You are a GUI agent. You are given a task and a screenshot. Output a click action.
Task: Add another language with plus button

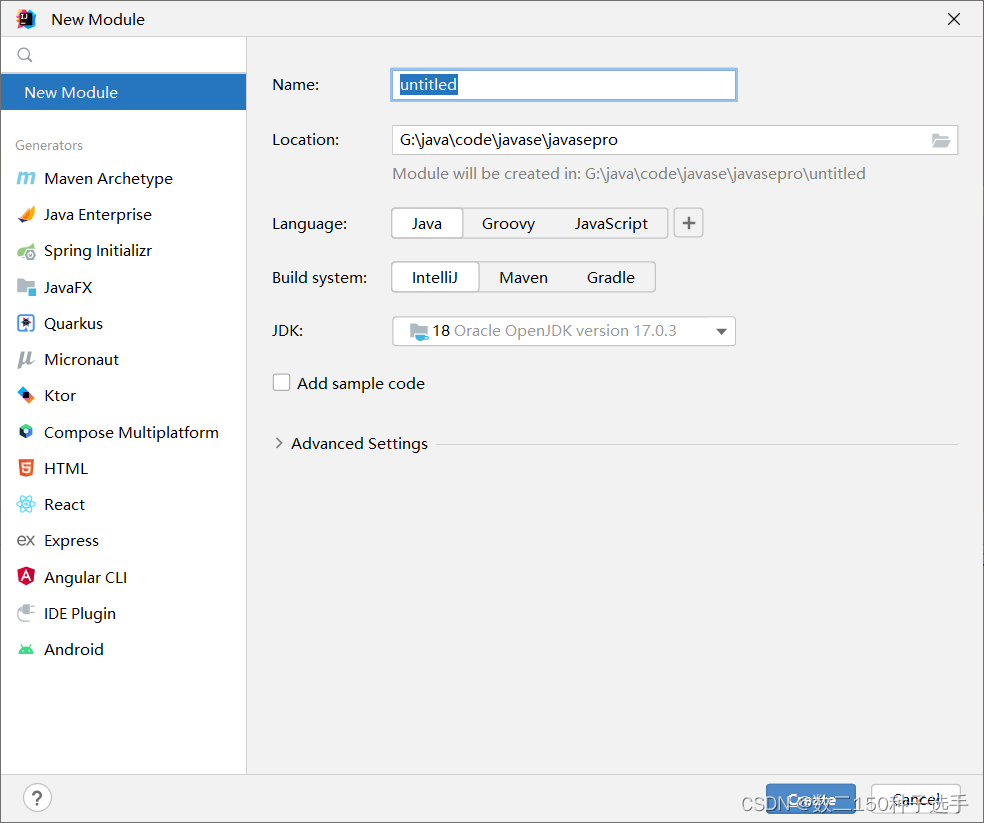688,223
